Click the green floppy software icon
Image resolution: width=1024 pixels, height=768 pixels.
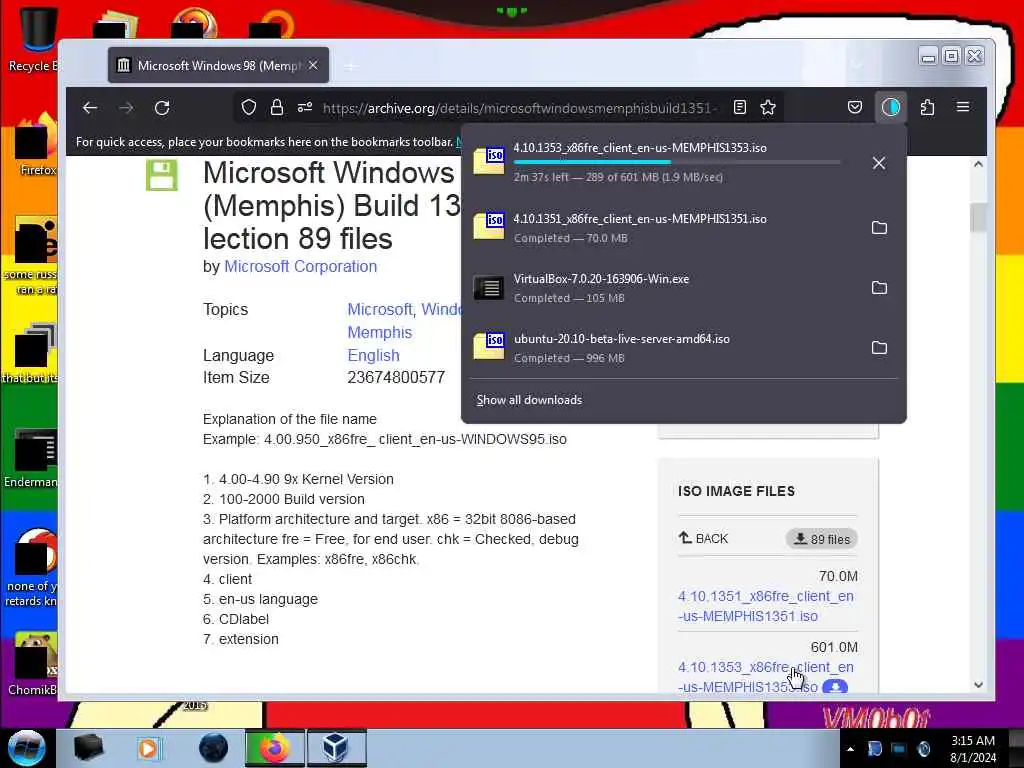[x=162, y=175]
